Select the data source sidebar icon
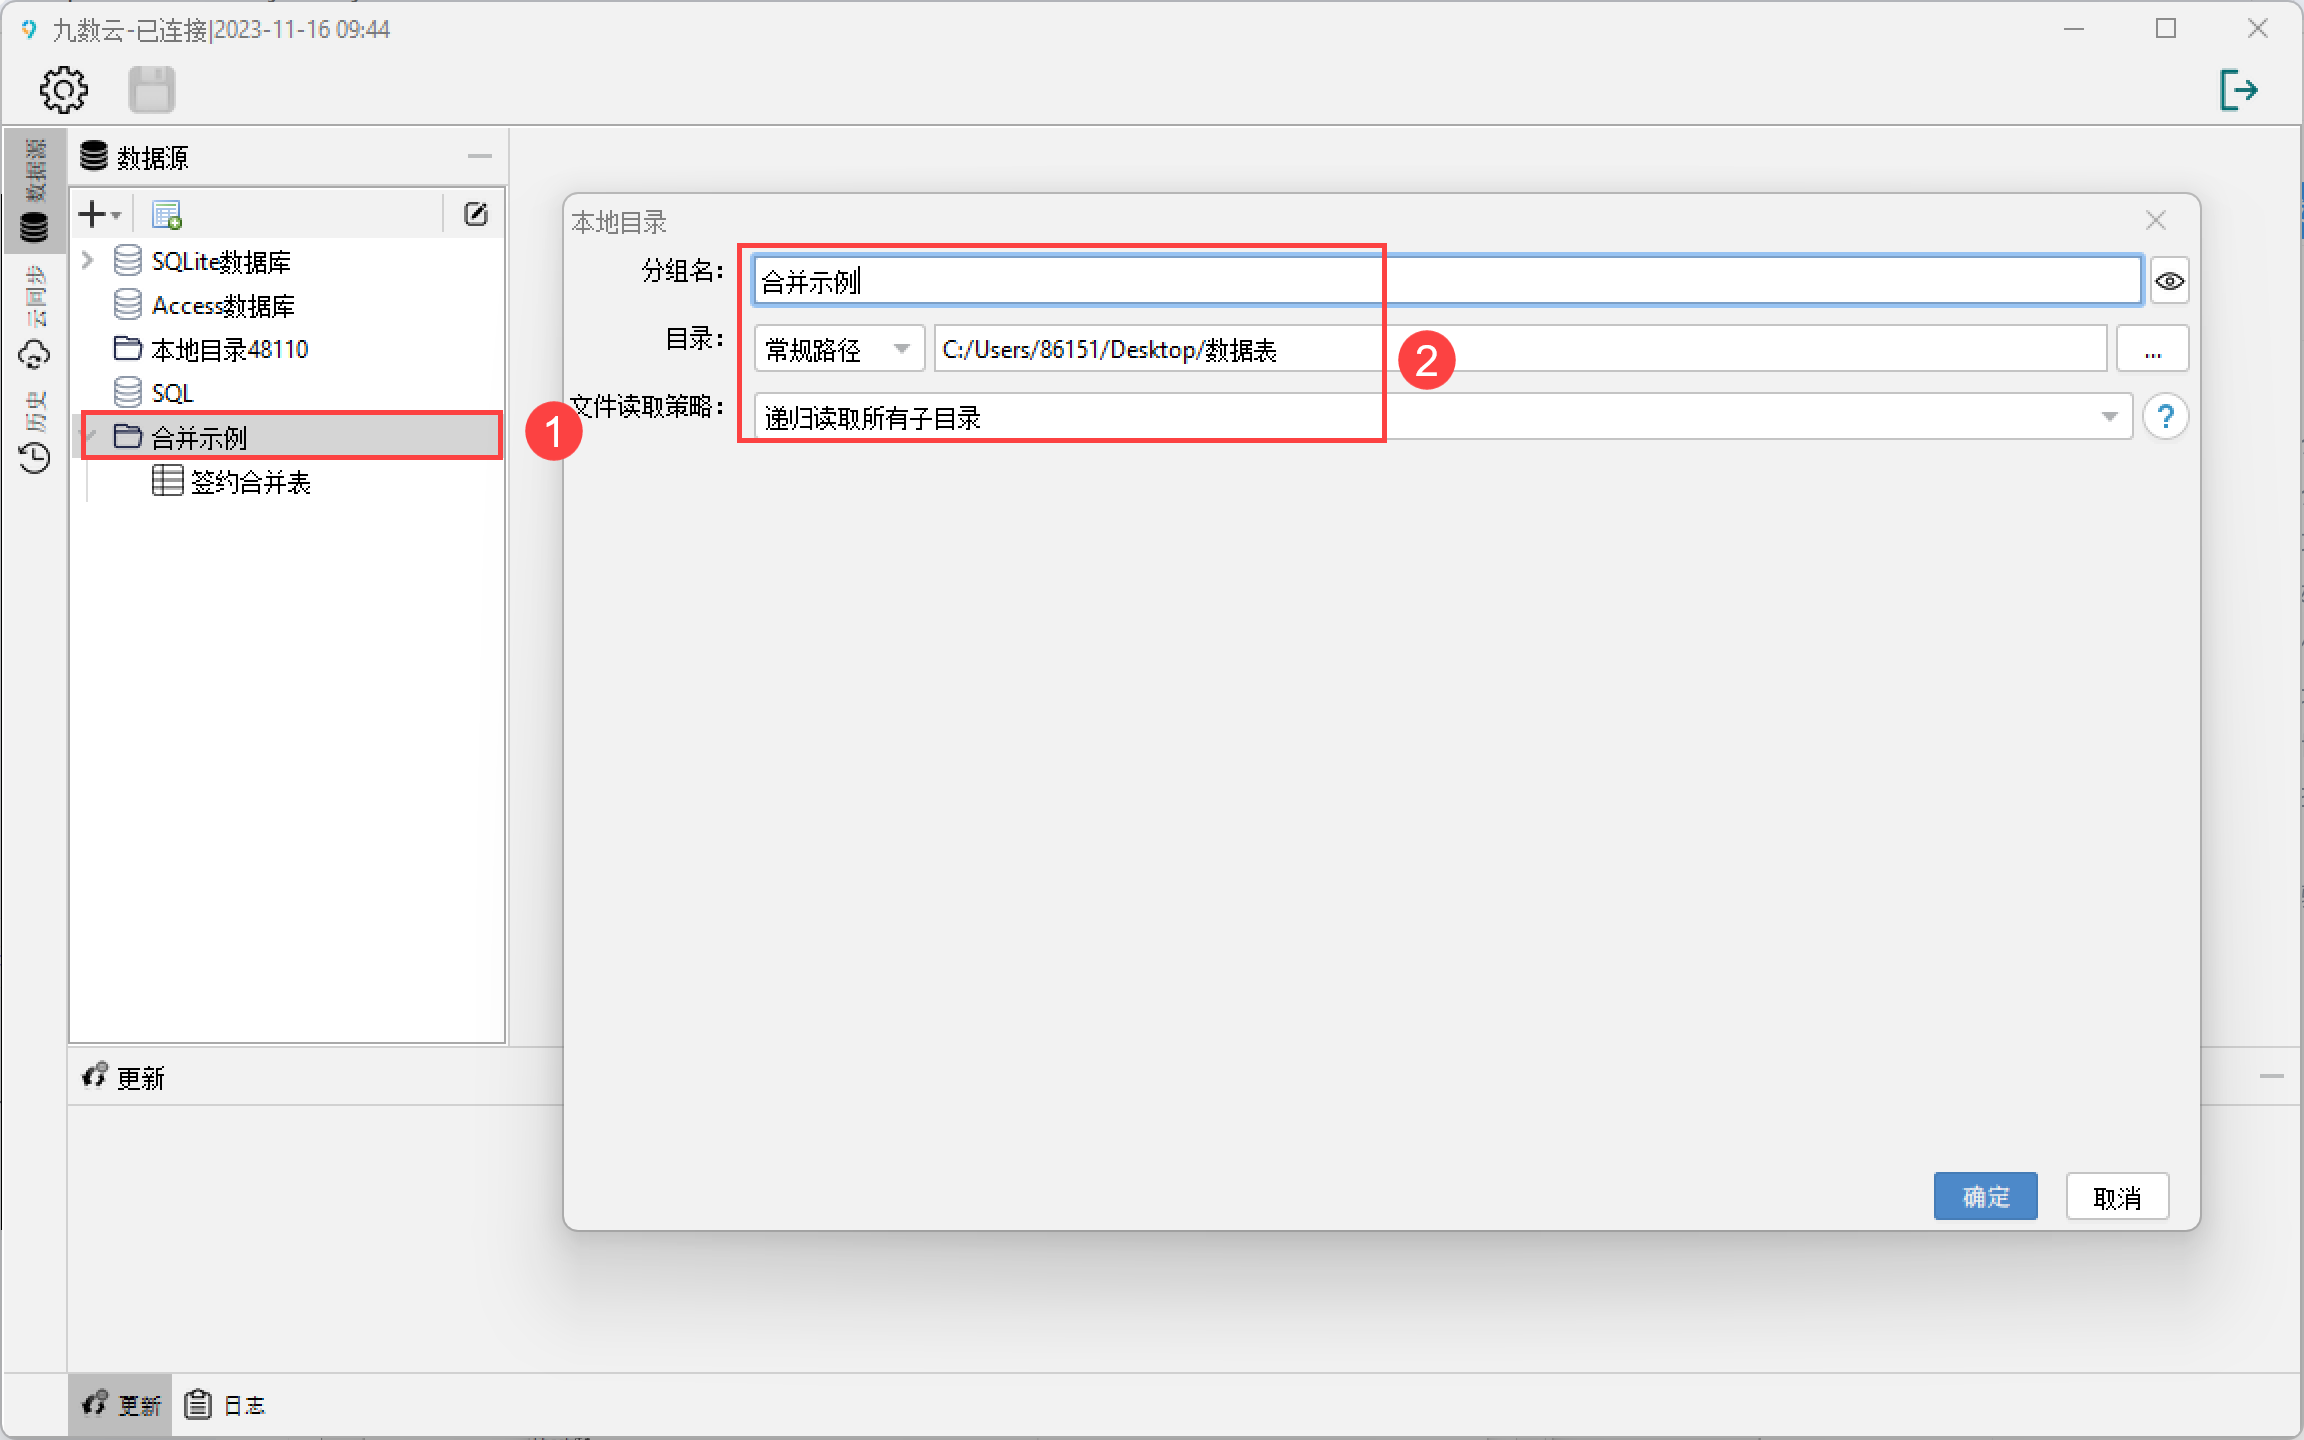This screenshot has height=1440, width=2304. tap(35, 226)
